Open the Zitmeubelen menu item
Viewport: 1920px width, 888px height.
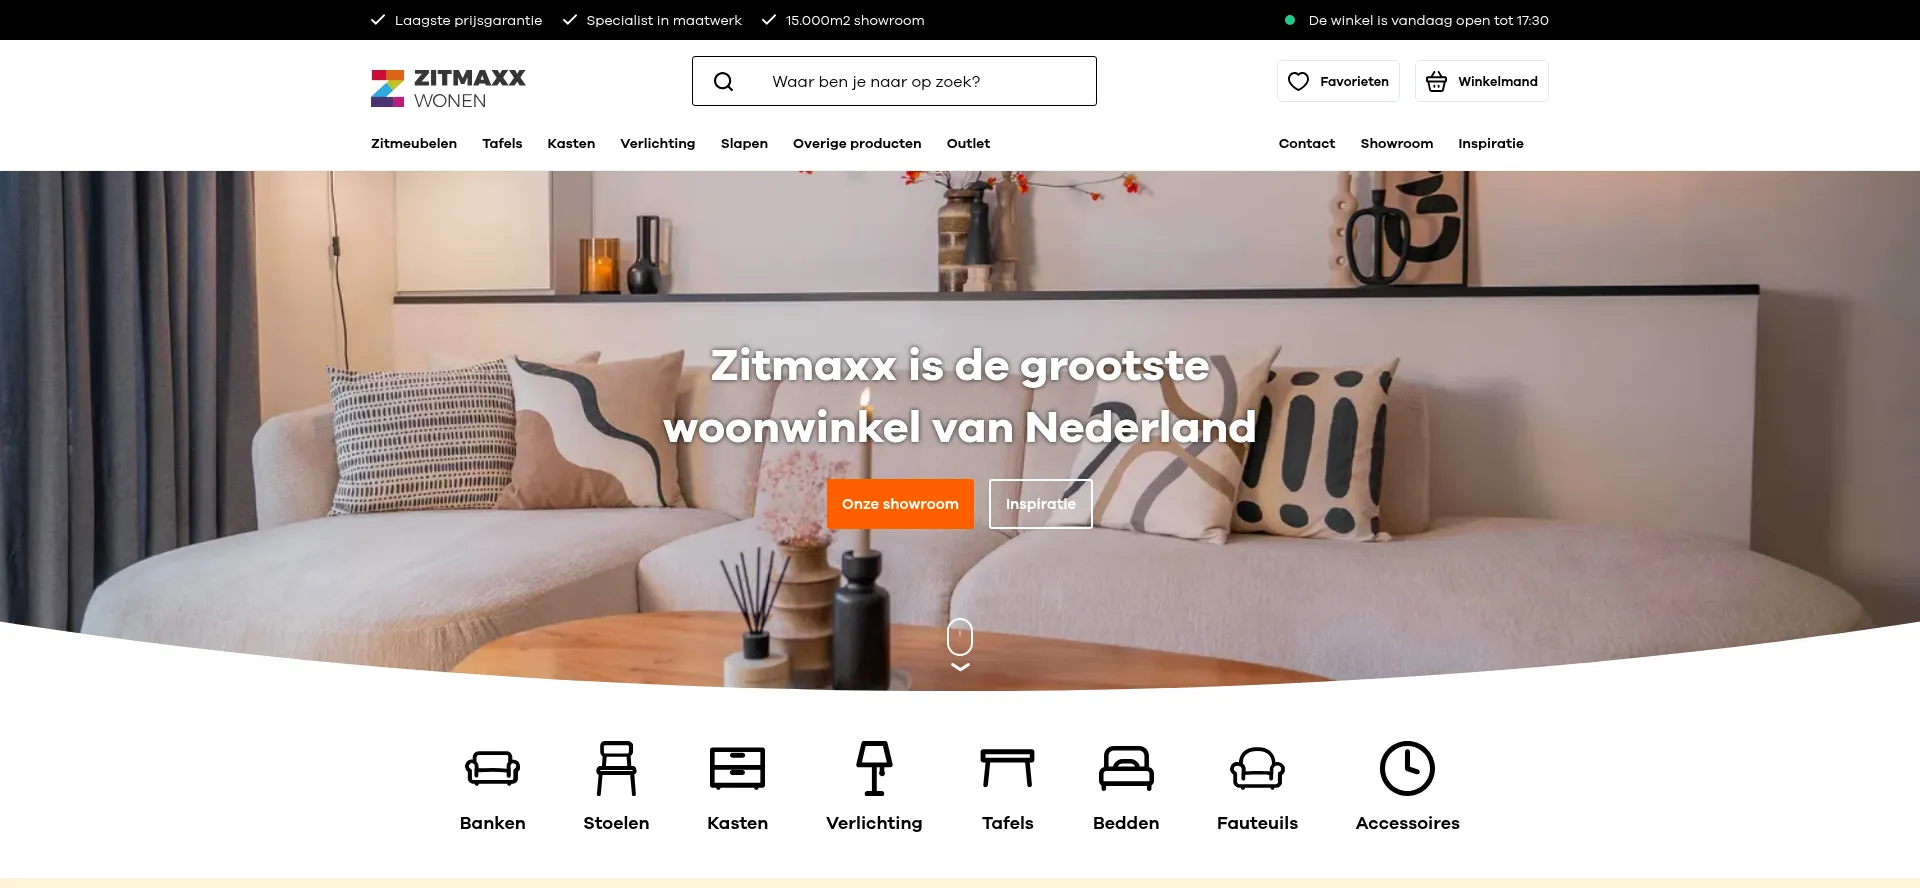(x=414, y=144)
